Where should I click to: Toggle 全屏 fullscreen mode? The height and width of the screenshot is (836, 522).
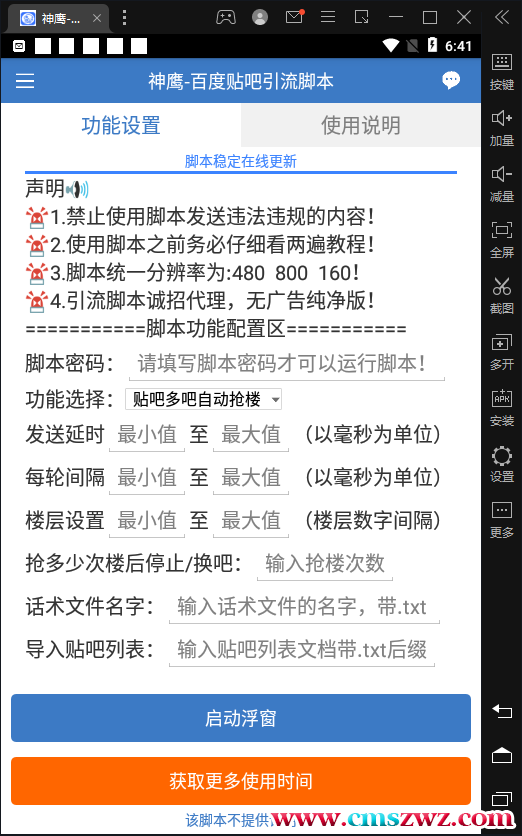pos(502,238)
